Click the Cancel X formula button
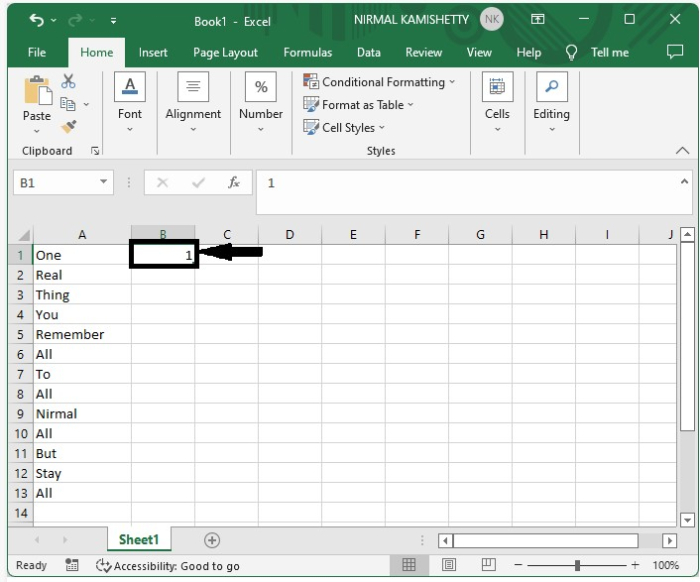The width and height of the screenshot is (700, 582). [162, 183]
